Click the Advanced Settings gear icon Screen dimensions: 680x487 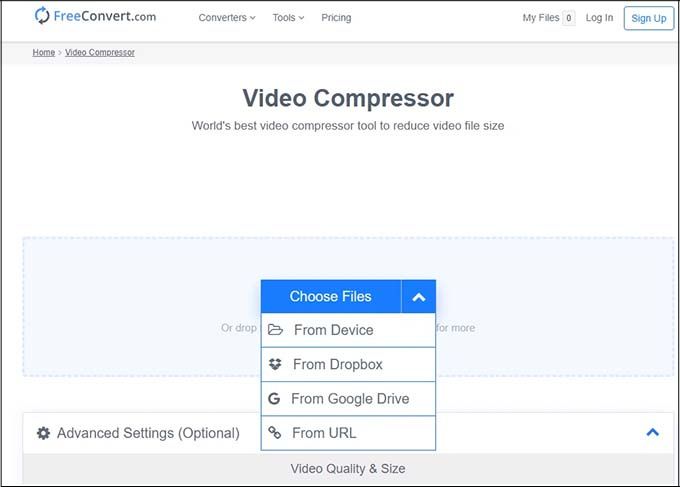pyautogui.click(x=43, y=433)
